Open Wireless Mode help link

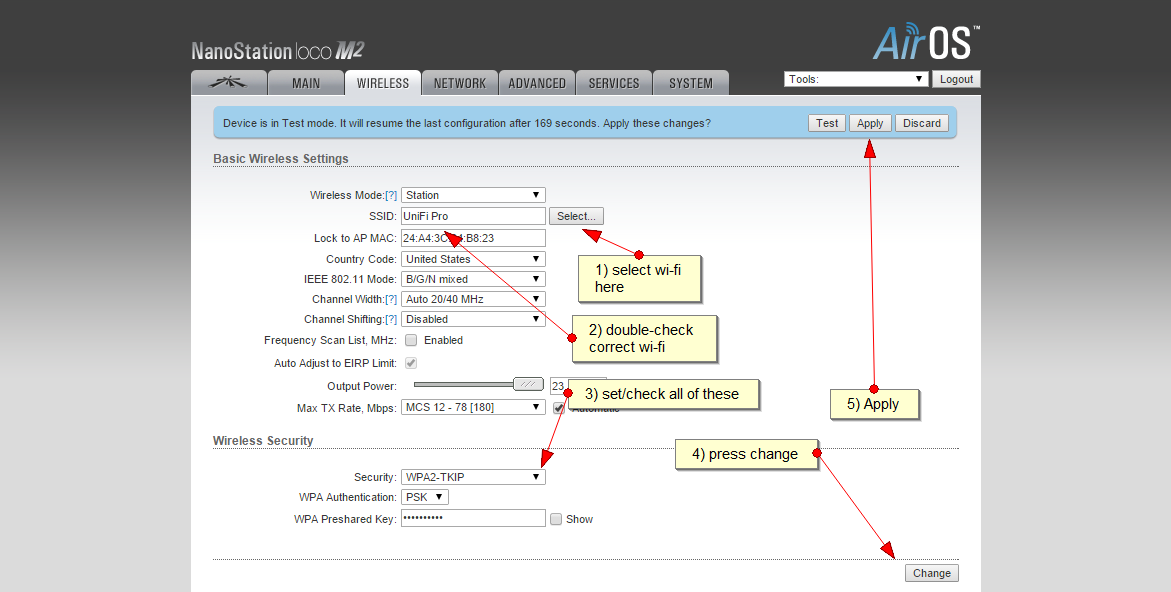[391, 195]
